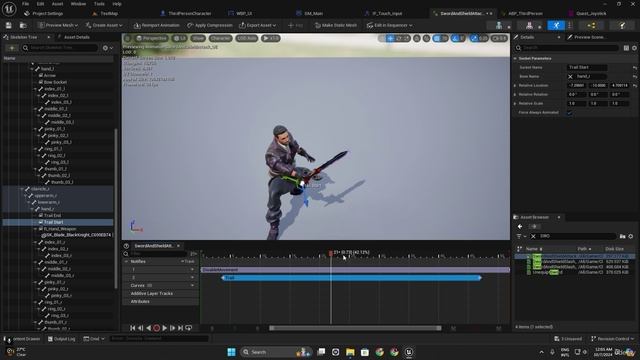The width and height of the screenshot is (640, 360).
Task: Open the viewport Character menu
Action: (x=220, y=38)
